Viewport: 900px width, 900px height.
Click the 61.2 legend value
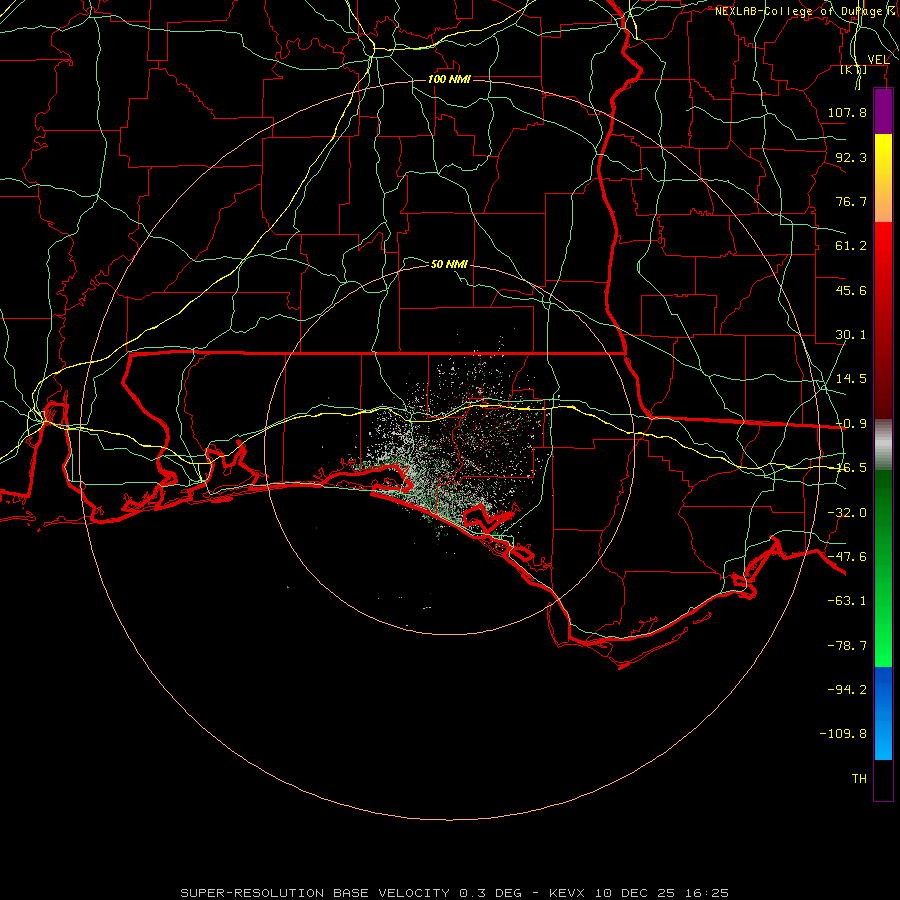851,246
